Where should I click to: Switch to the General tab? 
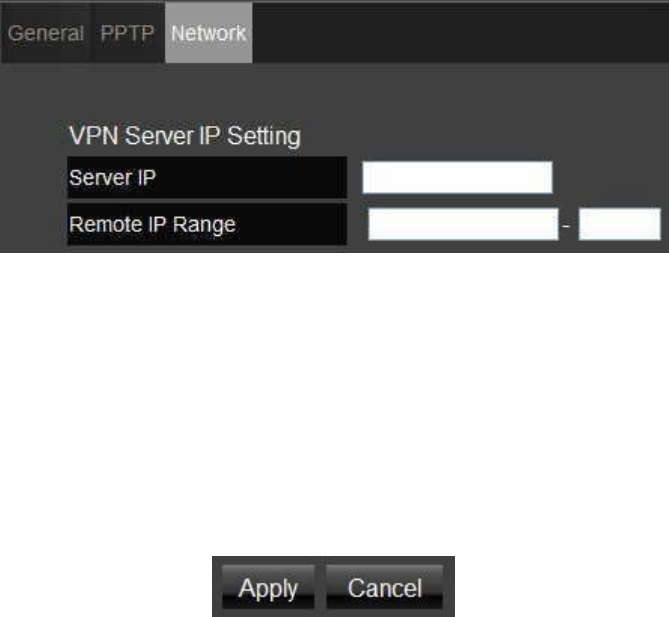click(x=46, y=33)
